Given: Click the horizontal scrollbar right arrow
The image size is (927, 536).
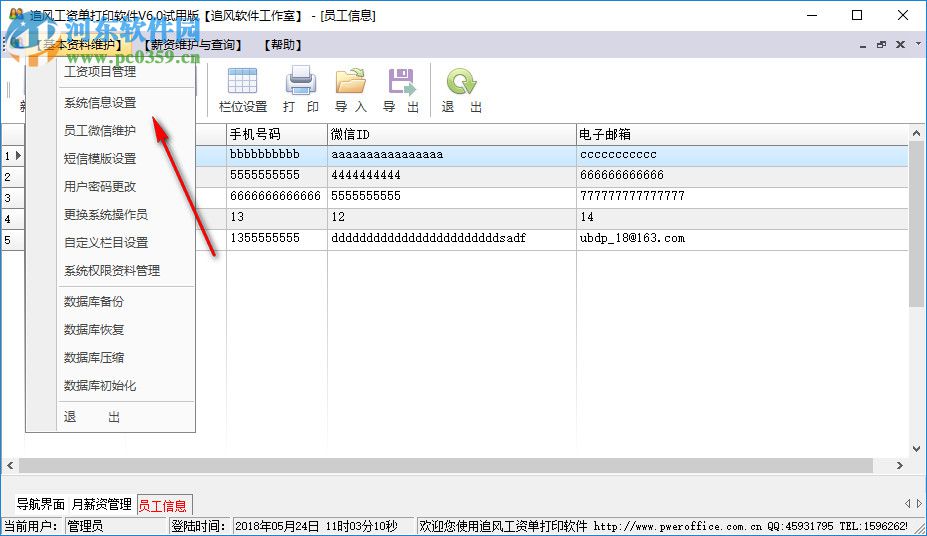Looking at the screenshot, I should click(x=900, y=466).
